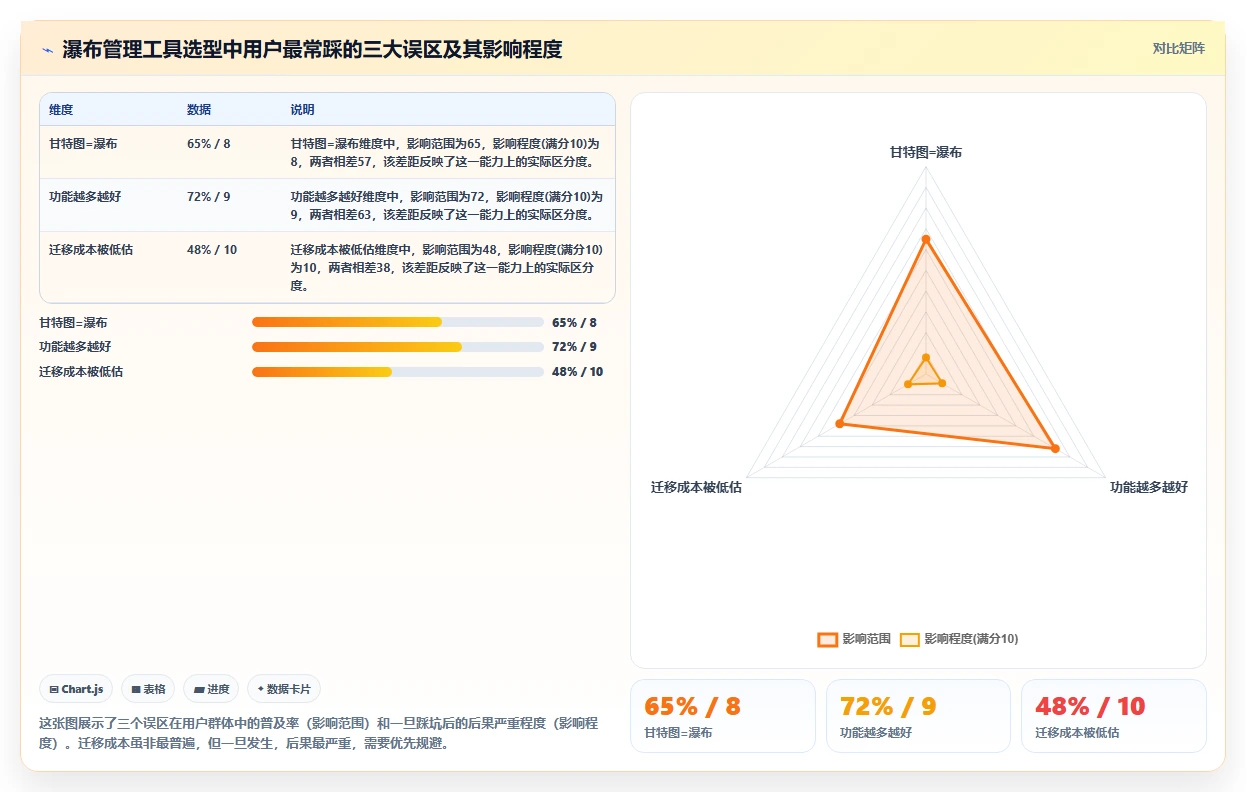Click the 迁移成本被低估 table row name

(x=91, y=250)
